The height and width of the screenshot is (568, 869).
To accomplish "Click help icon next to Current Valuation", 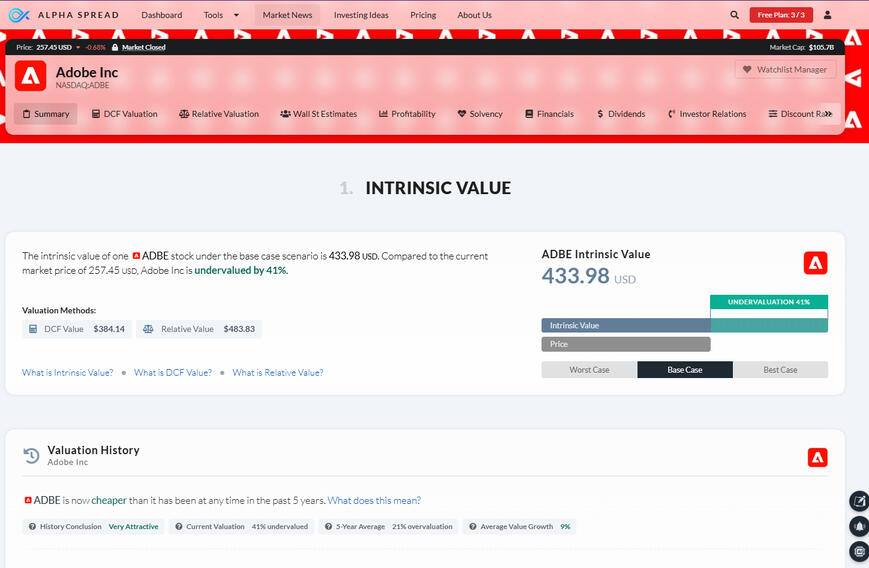I will click(178, 527).
